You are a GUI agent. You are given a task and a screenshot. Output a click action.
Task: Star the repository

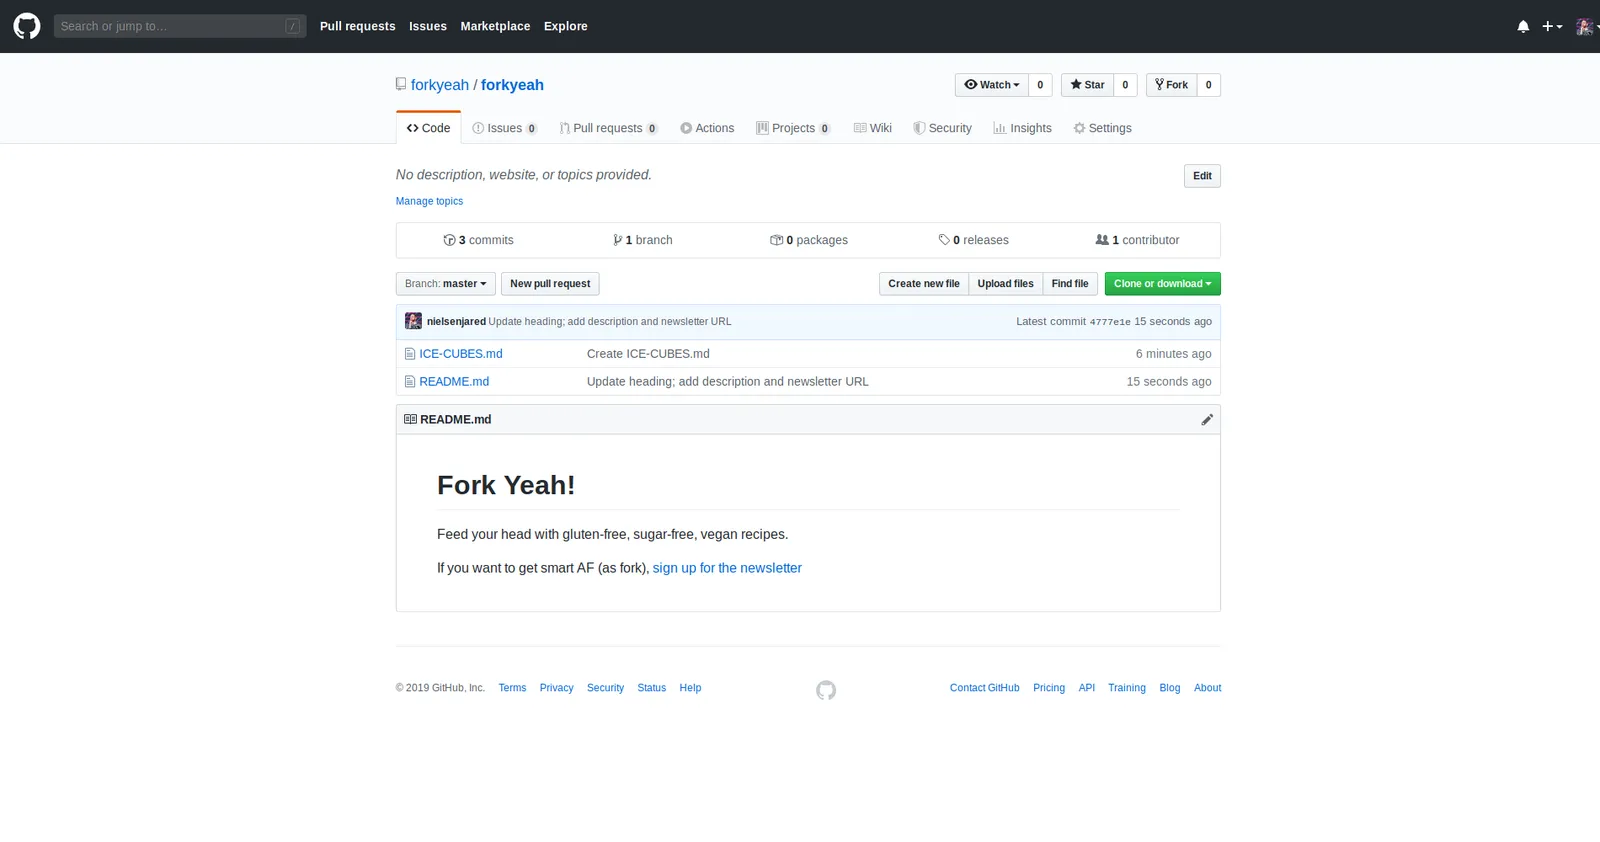tap(1087, 85)
